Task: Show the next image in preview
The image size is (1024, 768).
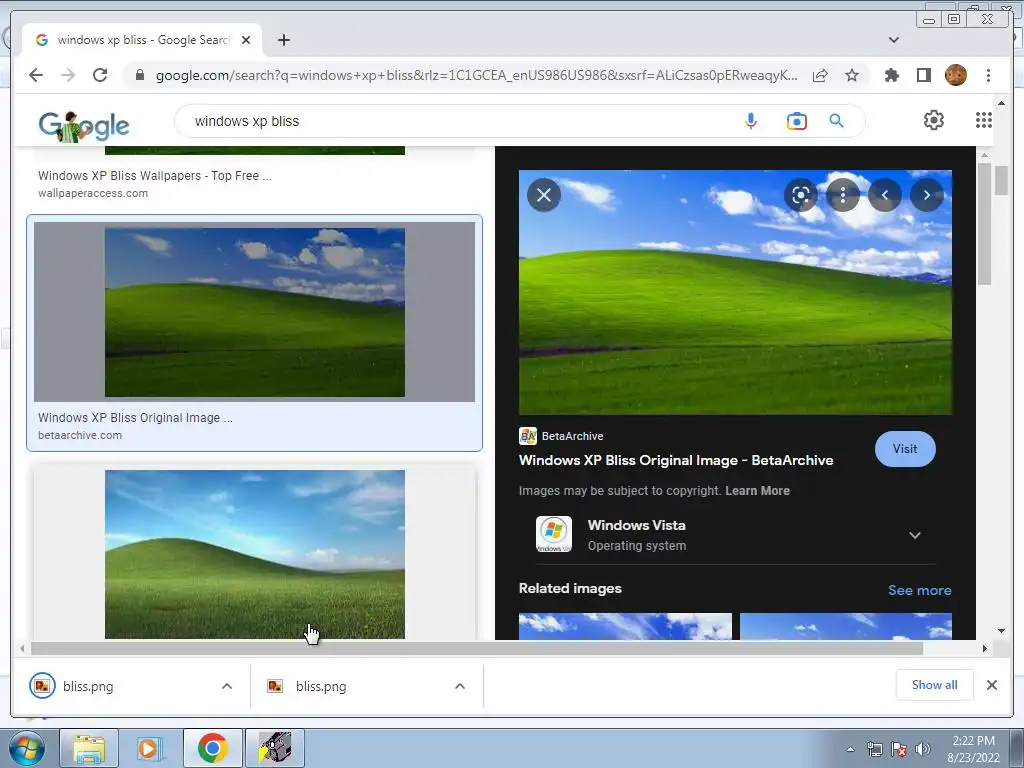Action: [927, 195]
